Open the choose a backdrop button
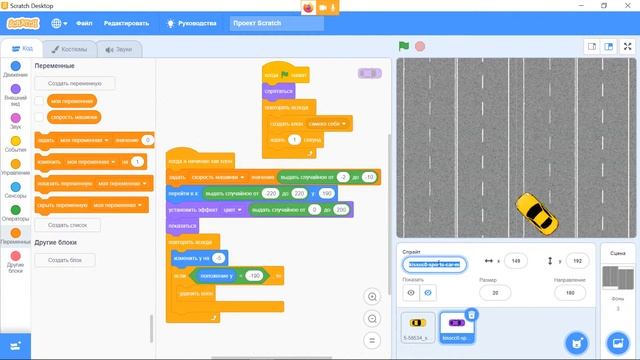The height and width of the screenshot is (360, 640). (x=618, y=342)
